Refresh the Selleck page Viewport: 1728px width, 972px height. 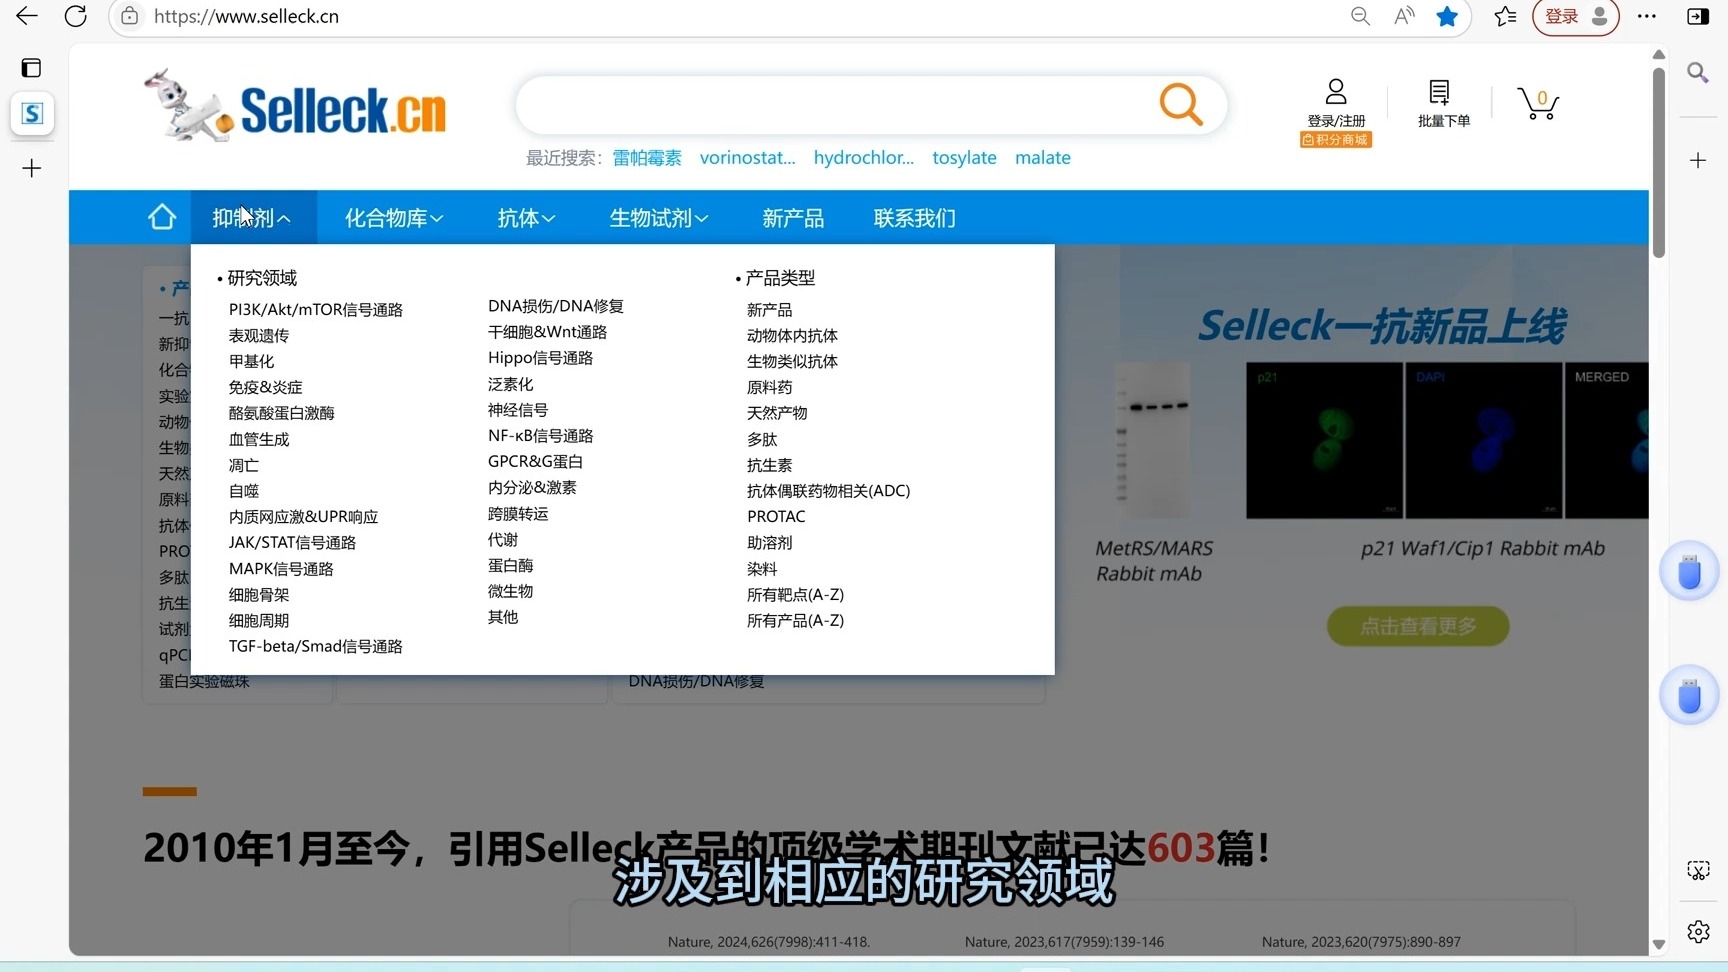click(x=75, y=16)
